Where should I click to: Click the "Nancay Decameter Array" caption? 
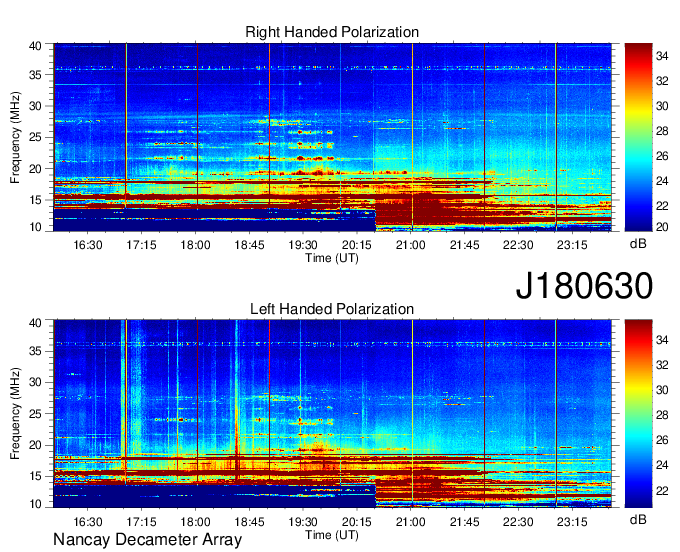point(147,540)
